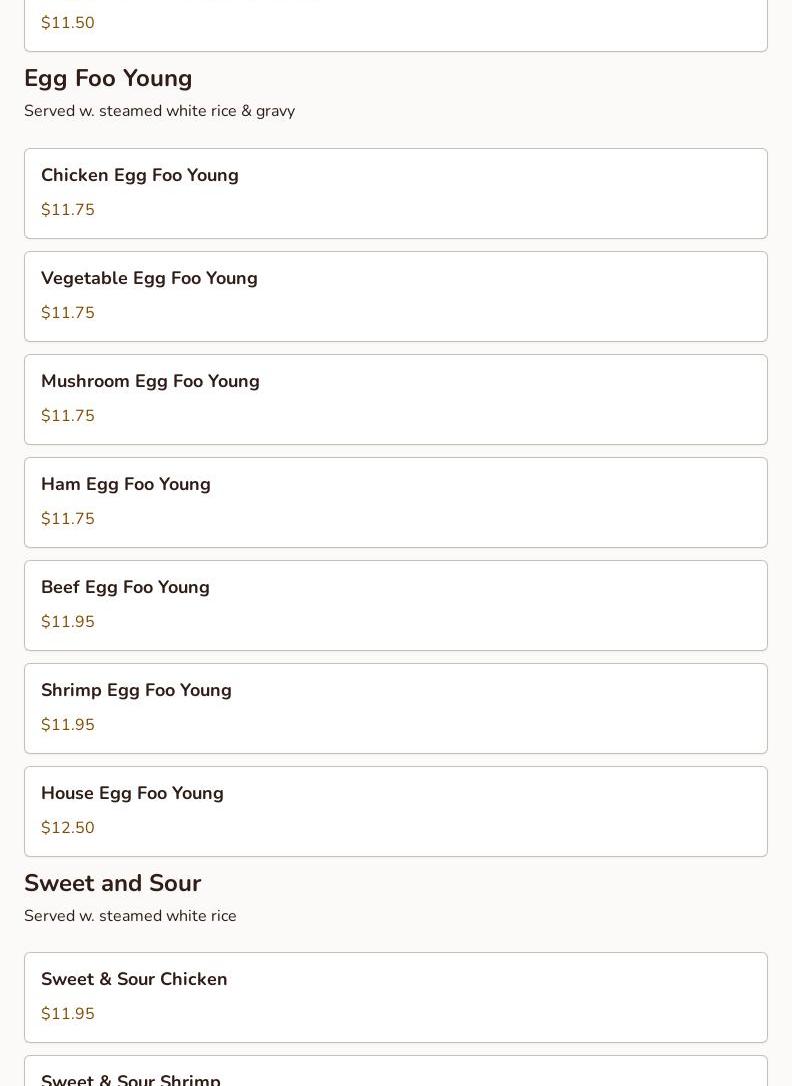The image size is (792, 1086).
Task: Click the Sweet and Sour section heading
Action: (112, 883)
